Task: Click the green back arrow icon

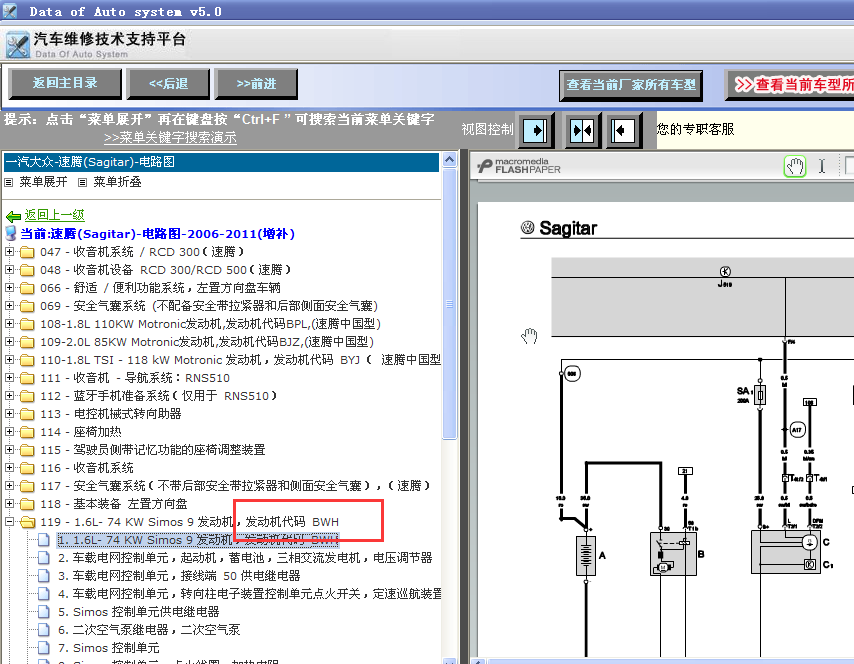Action: 13,216
